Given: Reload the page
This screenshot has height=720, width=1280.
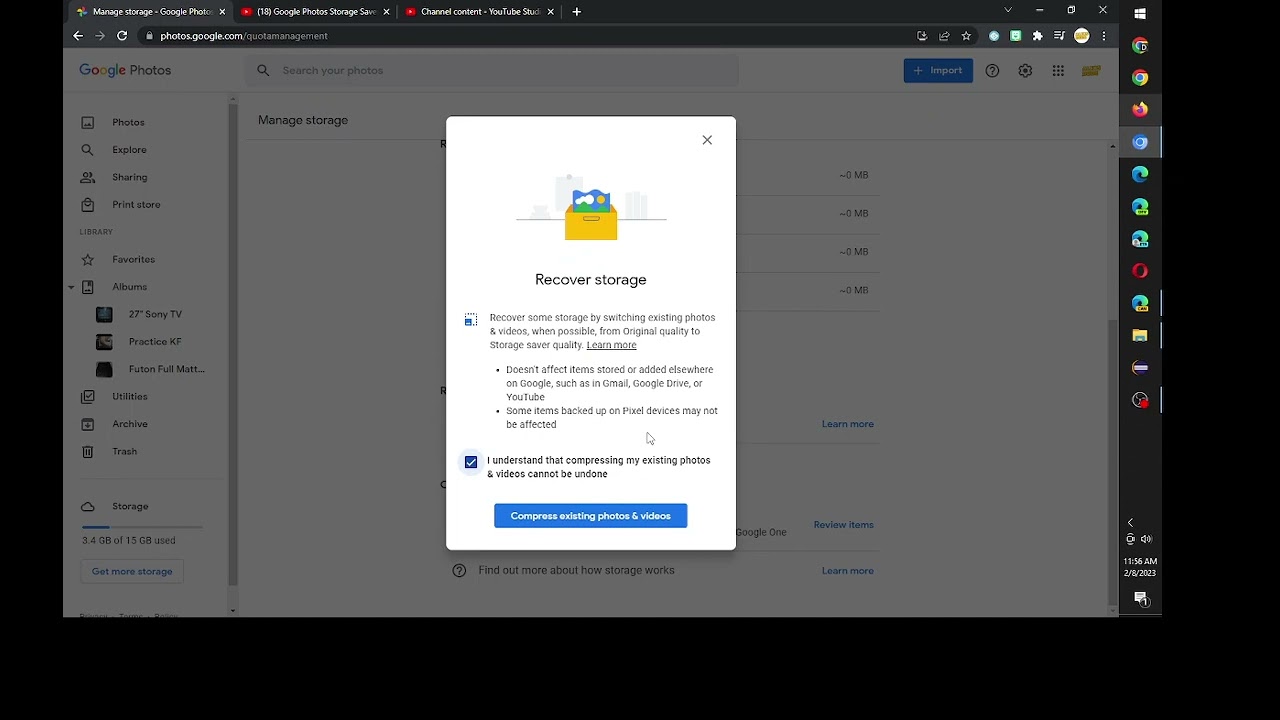Looking at the screenshot, I should pos(122,36).
